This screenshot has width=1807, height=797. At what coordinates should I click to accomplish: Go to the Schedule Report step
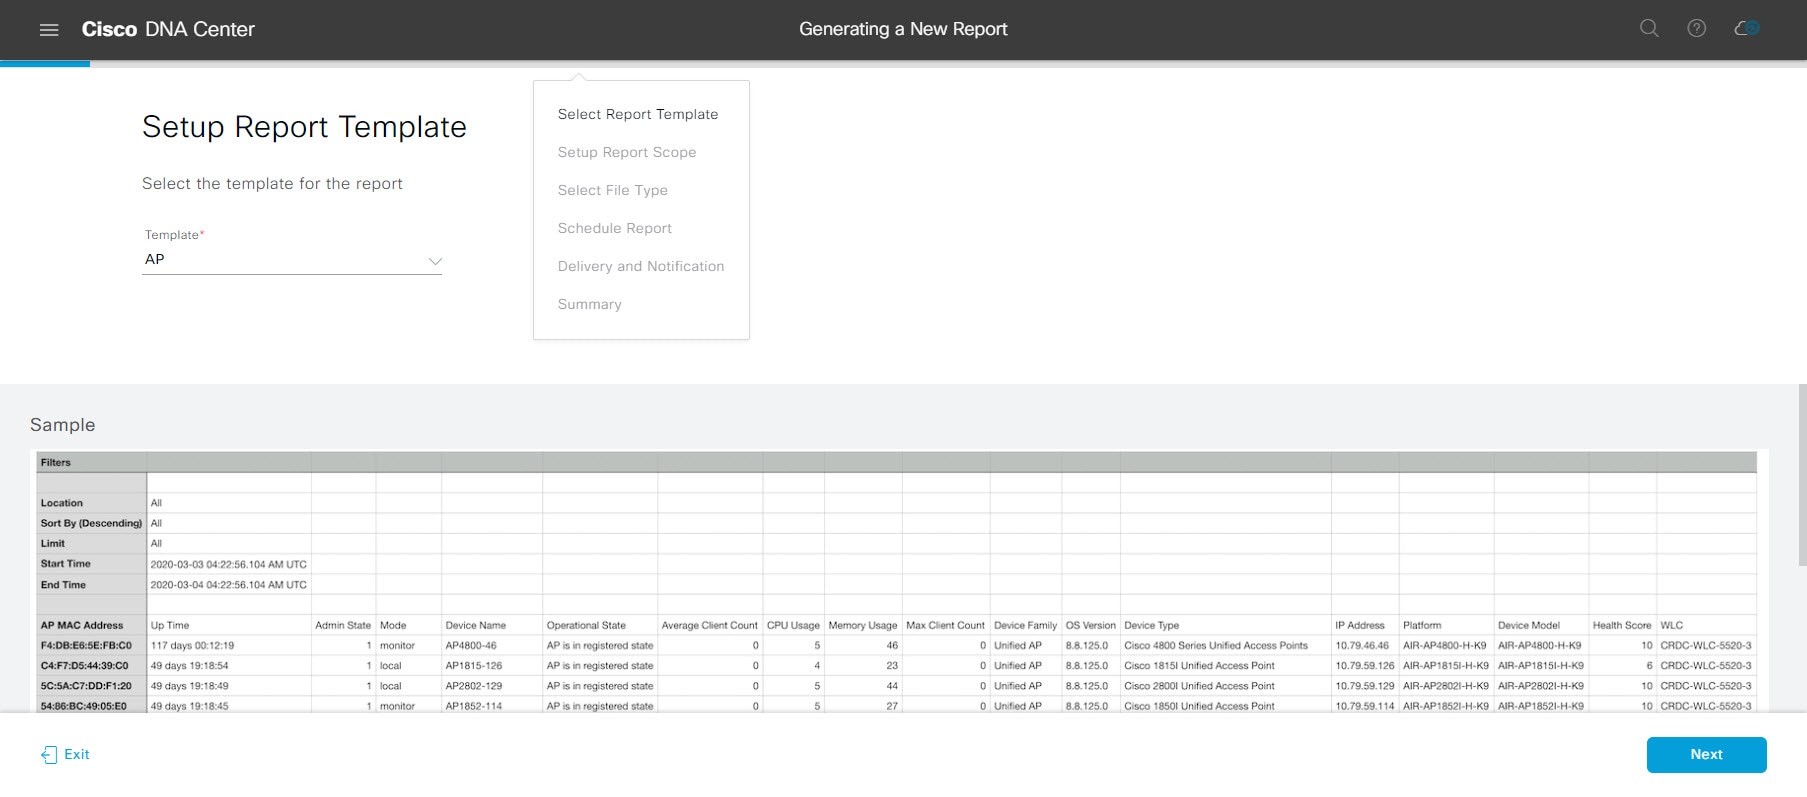(x=615, y=228)
